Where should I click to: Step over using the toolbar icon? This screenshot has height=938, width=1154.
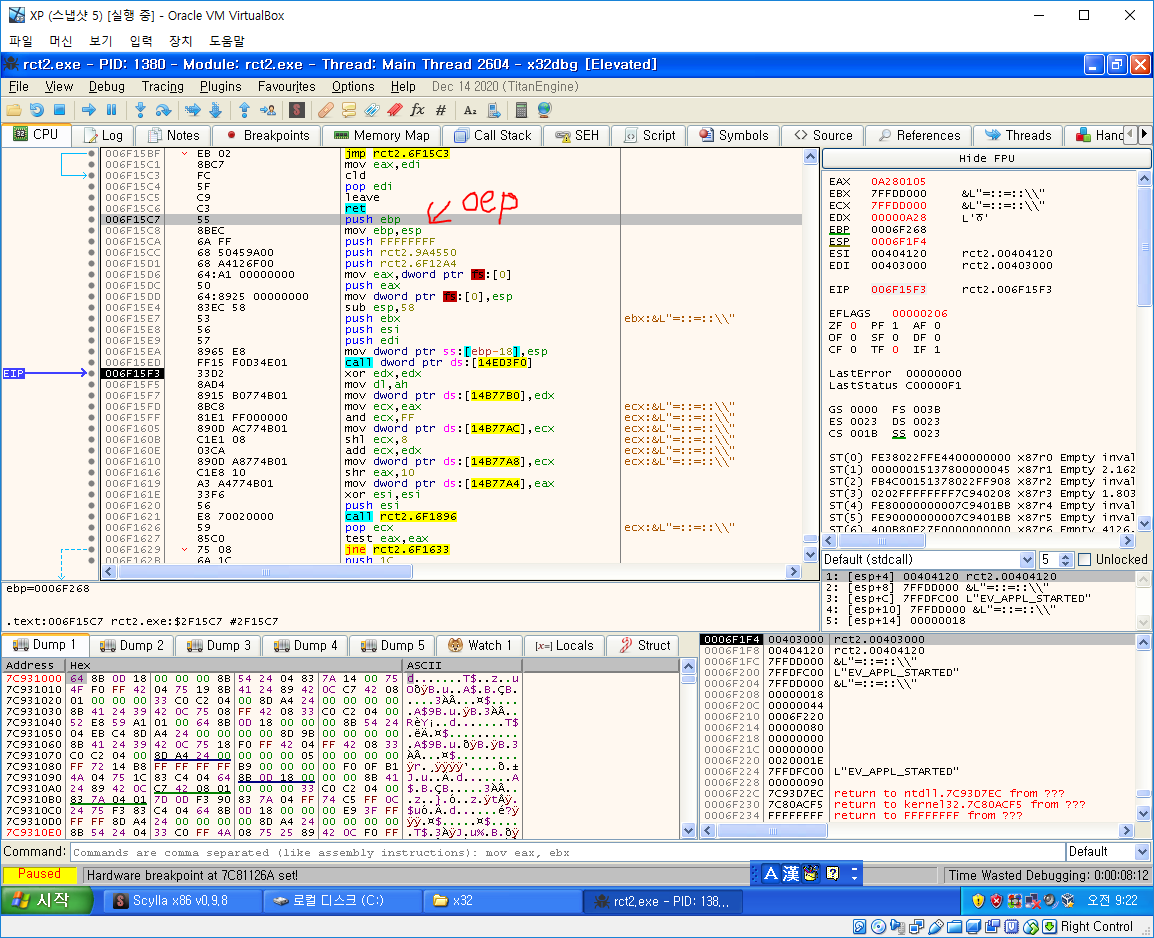(x=163, y=110)
